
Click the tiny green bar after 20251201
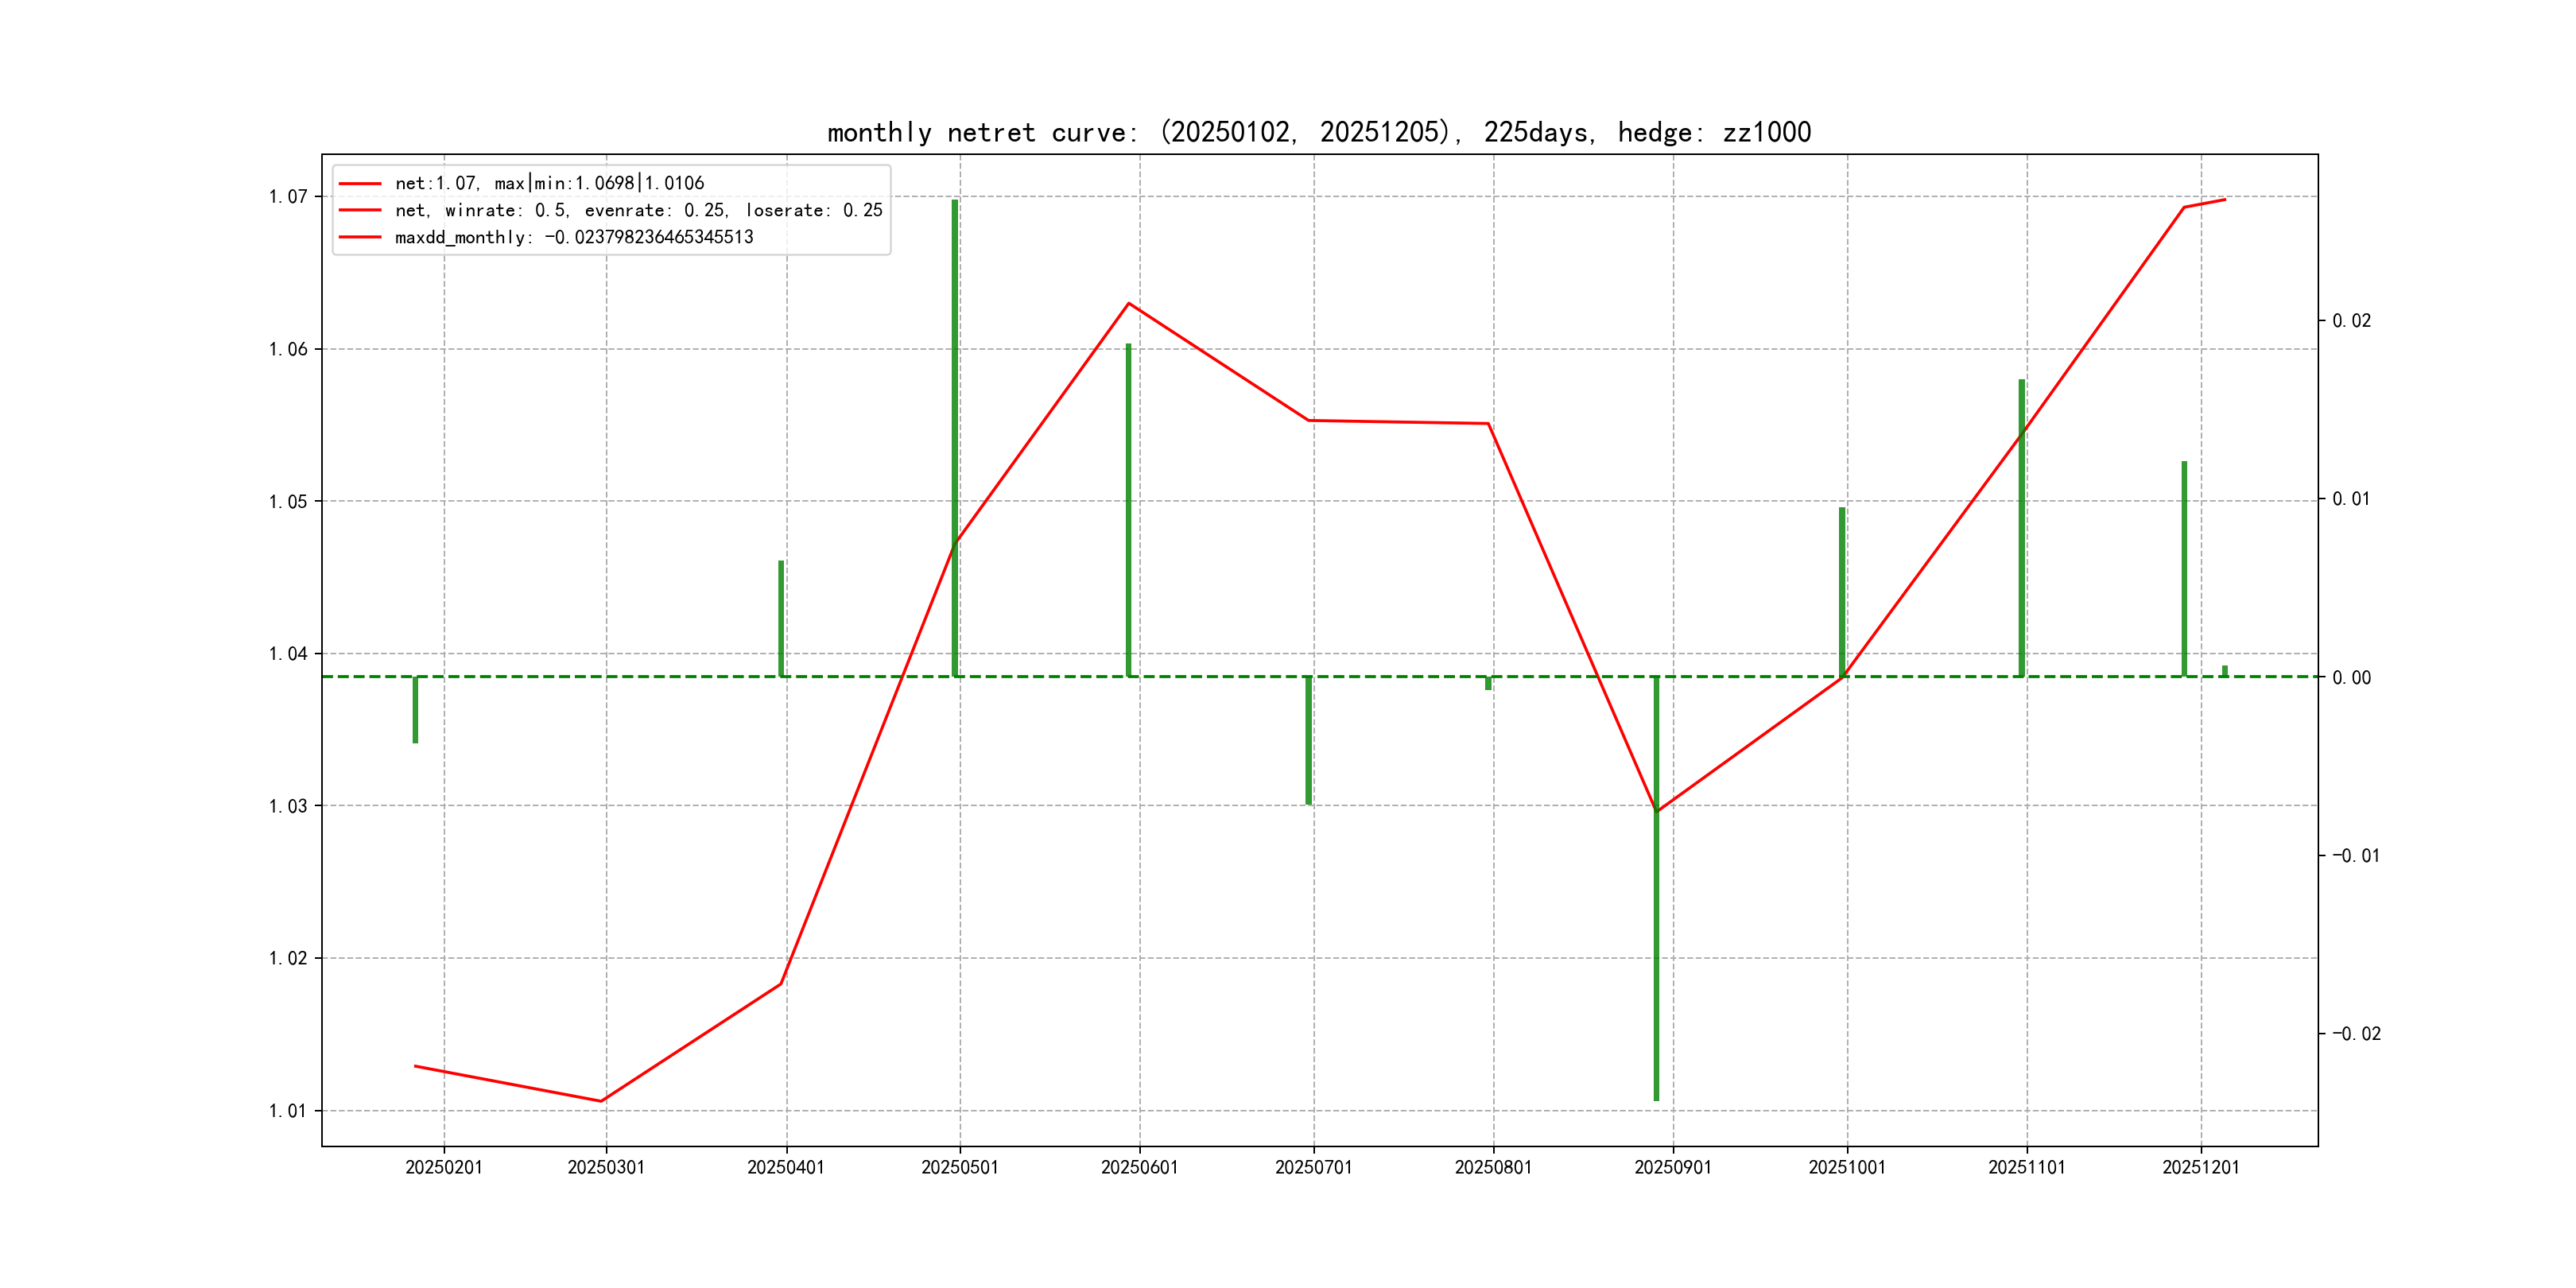tap(2225, 671)
